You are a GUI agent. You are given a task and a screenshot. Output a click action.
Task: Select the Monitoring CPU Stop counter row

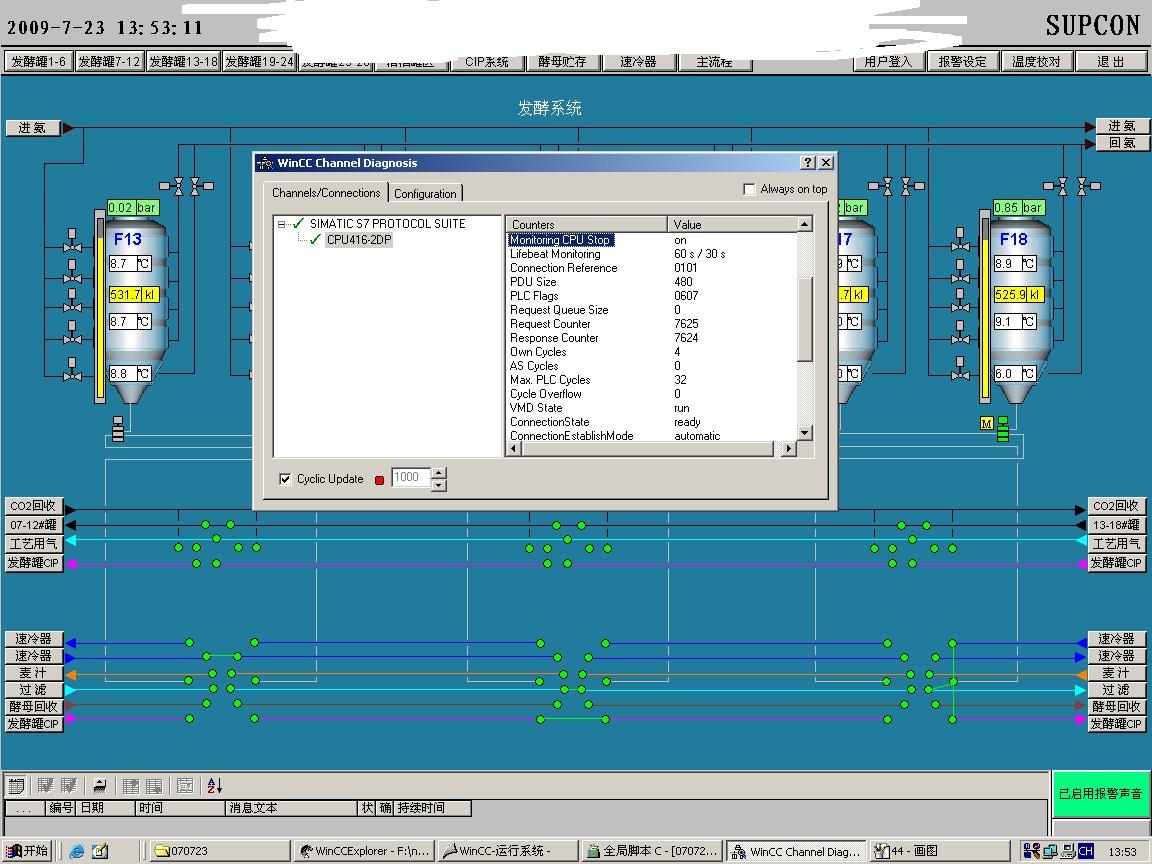click(x=561, y=240)
